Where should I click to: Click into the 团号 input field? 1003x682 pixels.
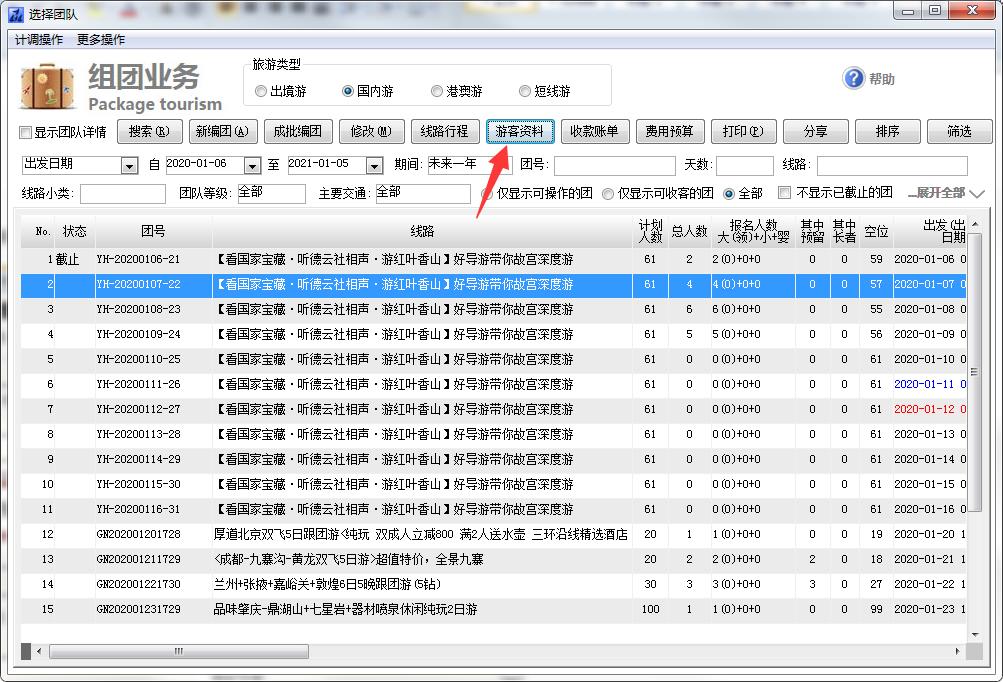point(614,165)
